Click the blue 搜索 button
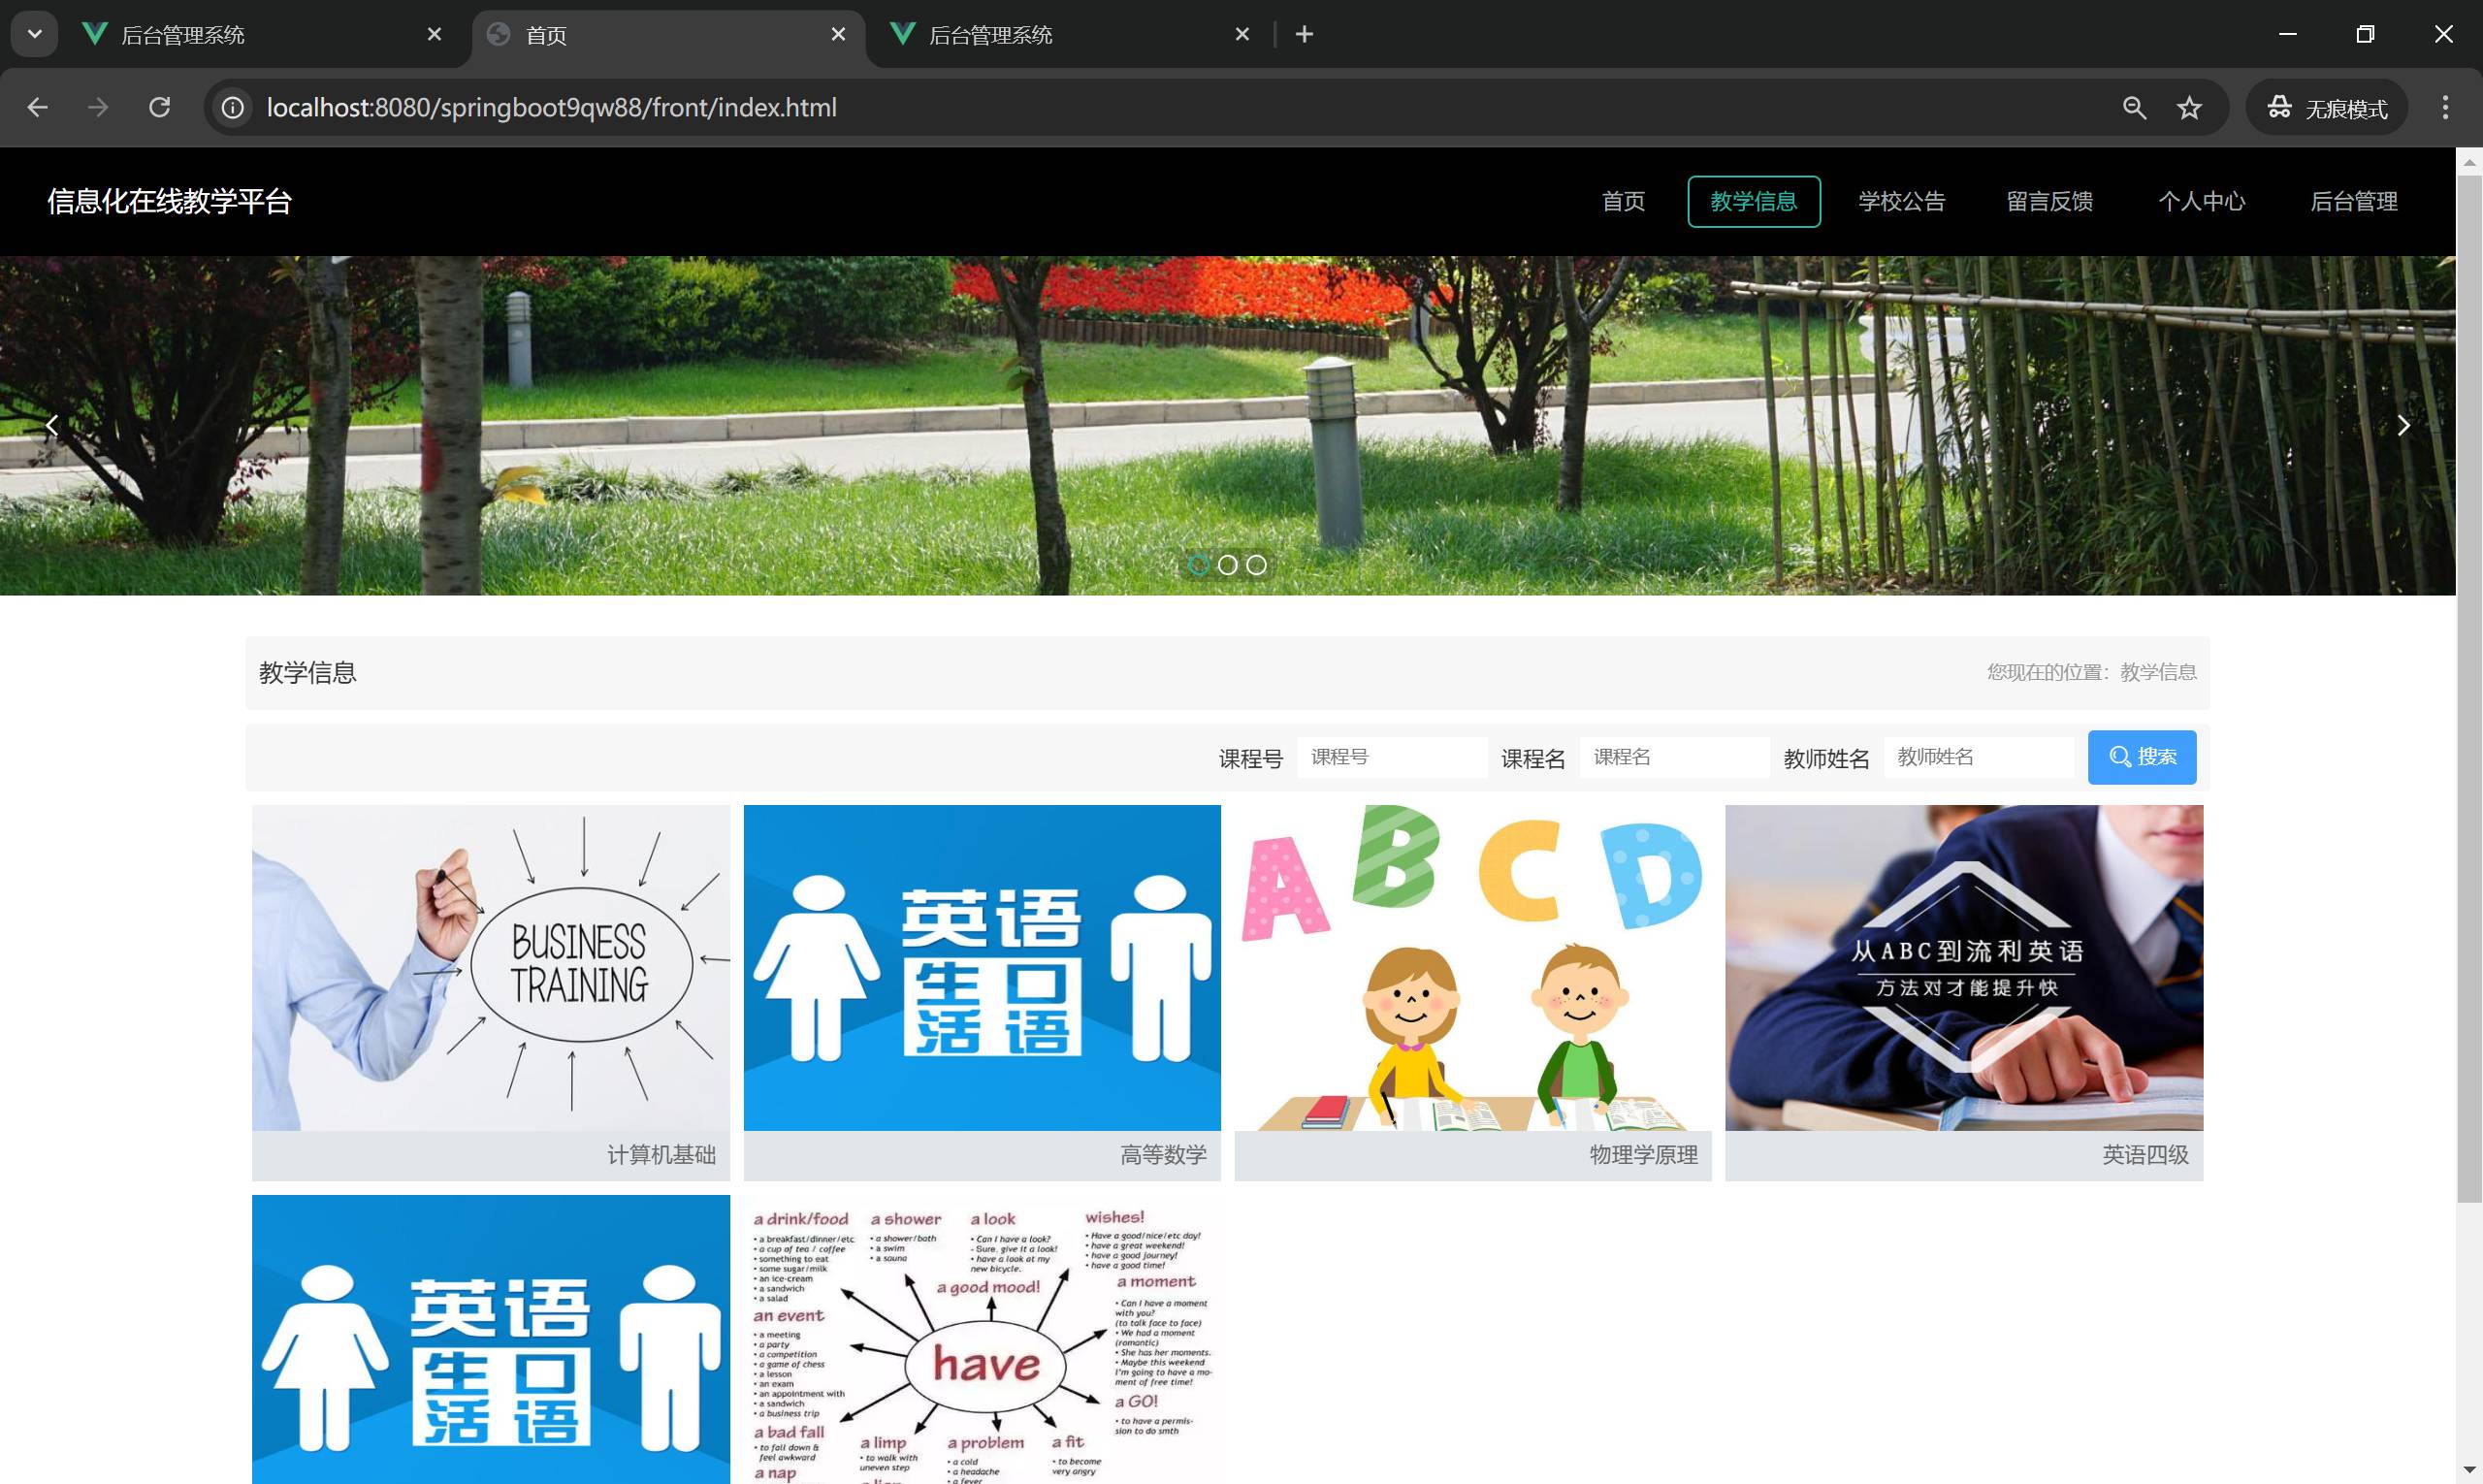Viewport: 2483px width, 1484px height. pos(2141,757)
